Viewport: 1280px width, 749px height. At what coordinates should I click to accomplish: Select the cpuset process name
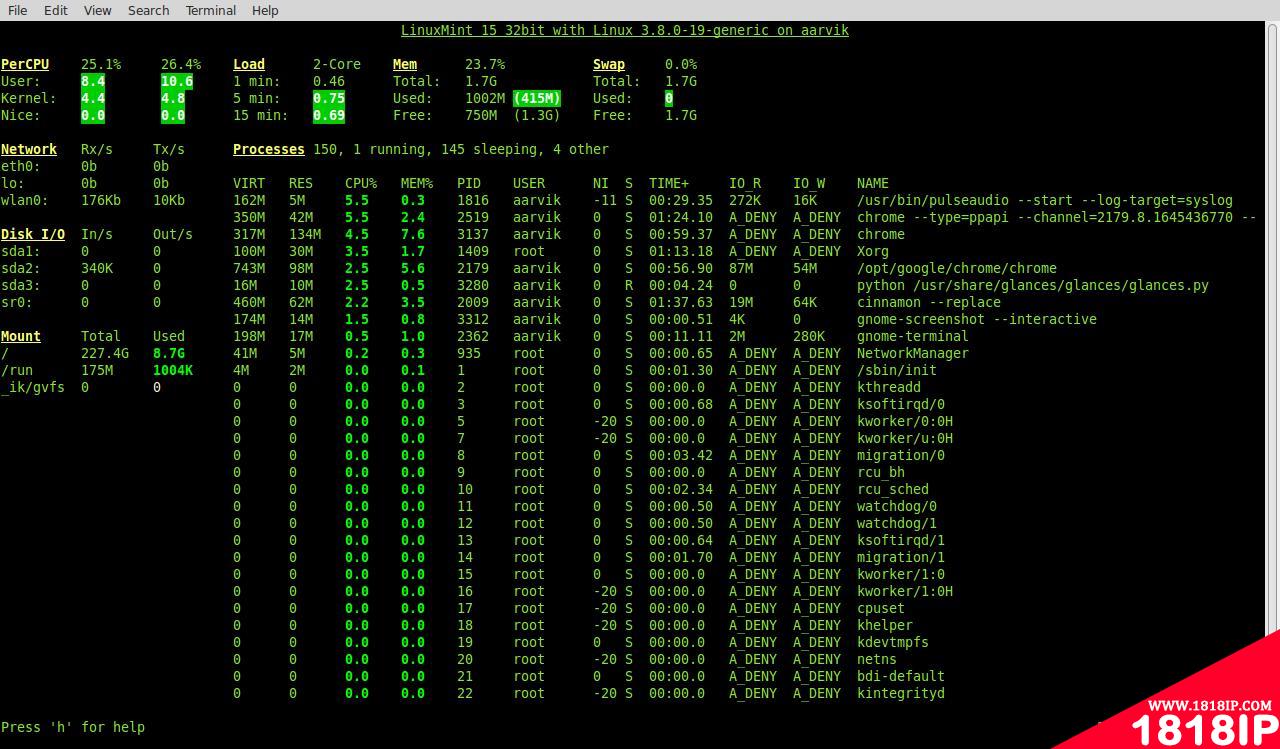(x=881, y=608)
